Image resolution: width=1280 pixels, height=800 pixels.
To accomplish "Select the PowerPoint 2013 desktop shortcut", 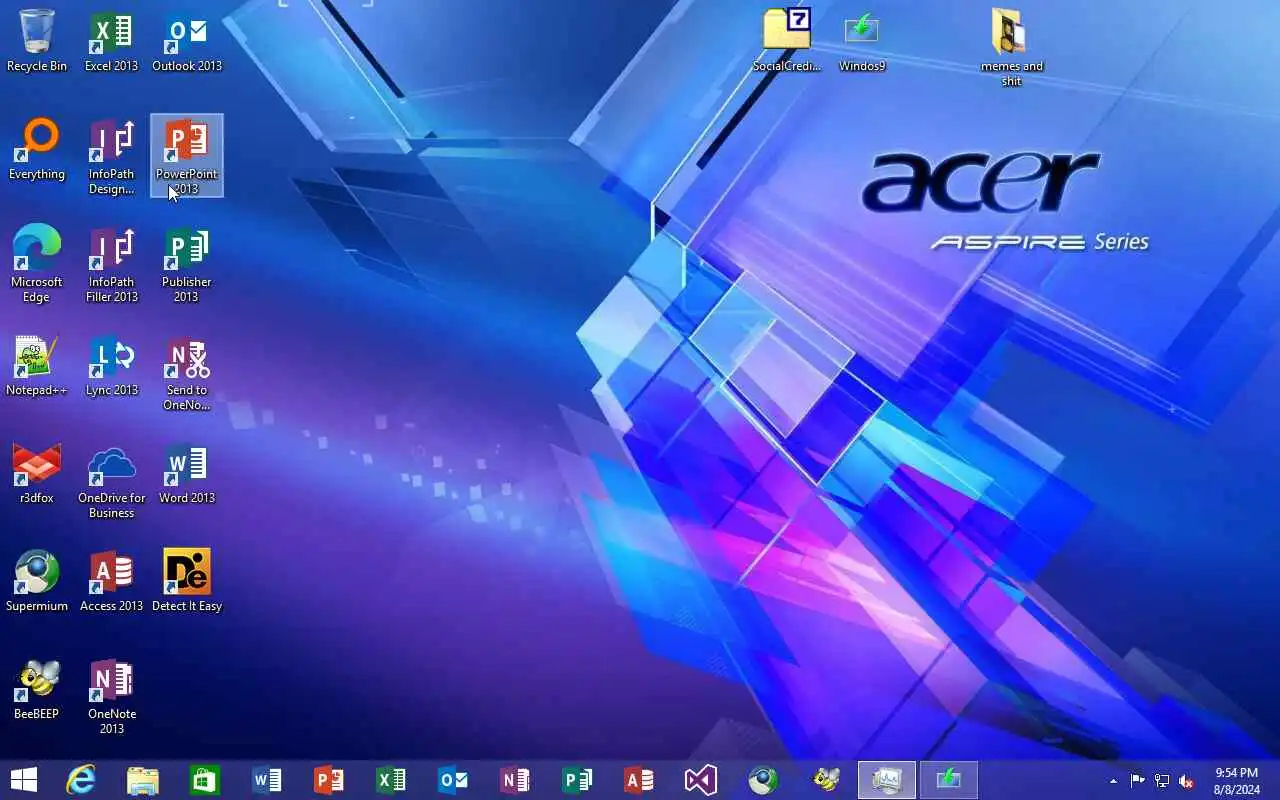I will (x=187, y=156).
